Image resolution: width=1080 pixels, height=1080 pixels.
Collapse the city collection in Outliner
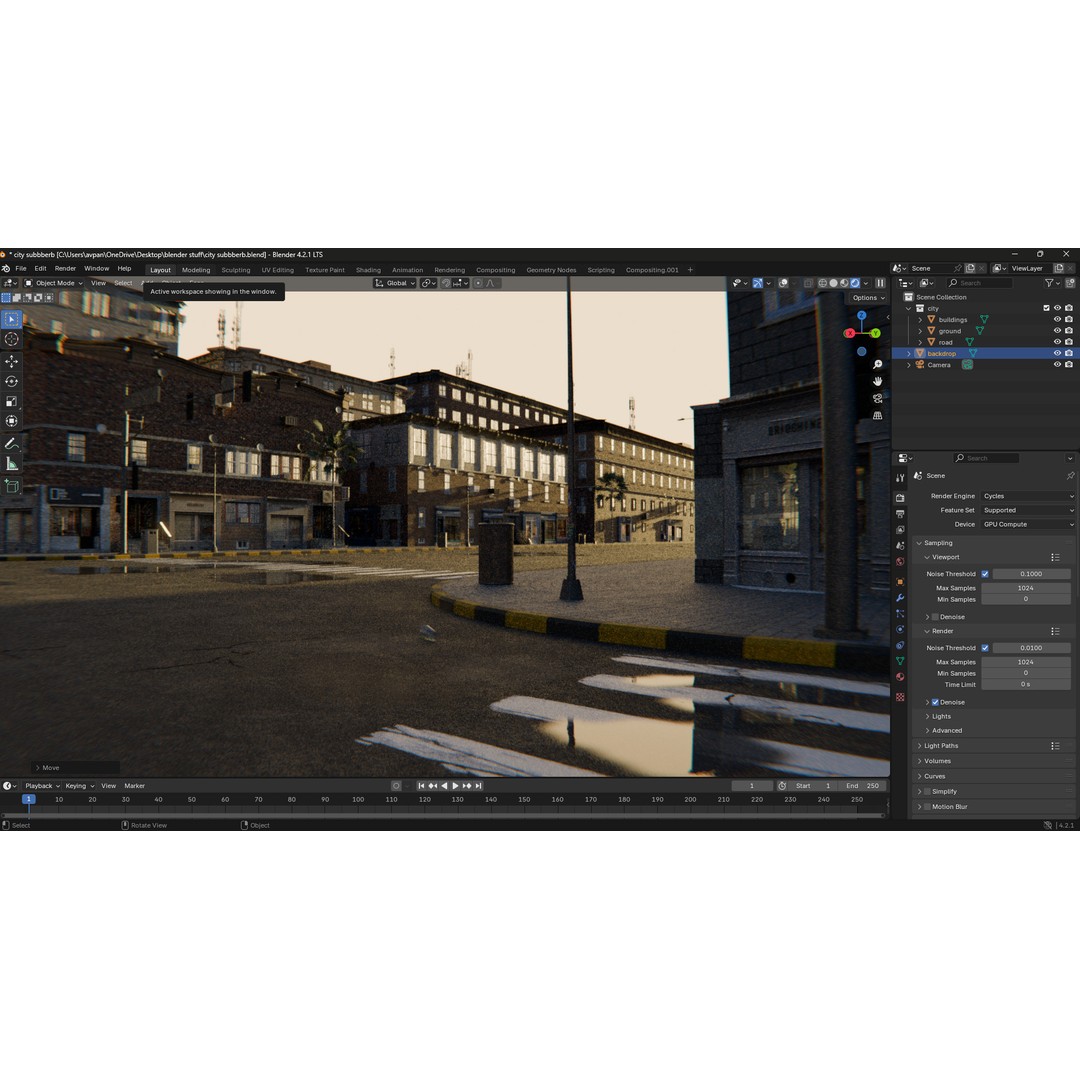point(908,308)
